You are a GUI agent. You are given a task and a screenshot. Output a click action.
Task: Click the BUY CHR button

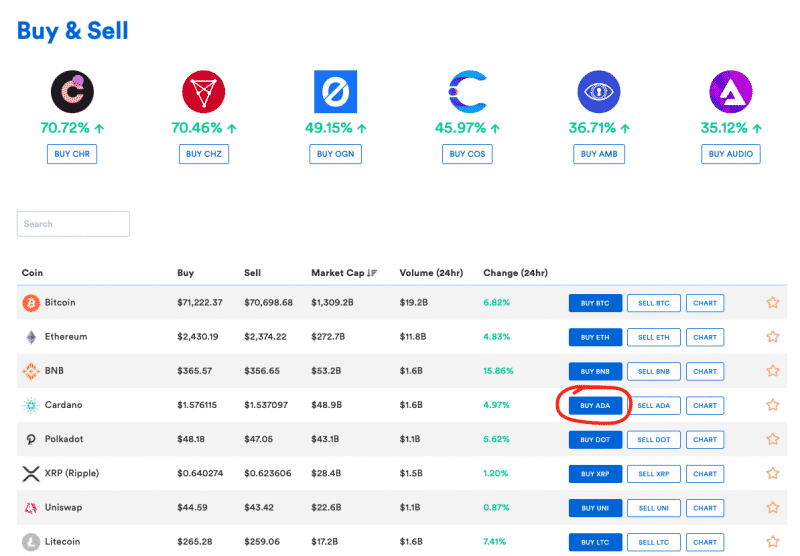pos(72,154)
